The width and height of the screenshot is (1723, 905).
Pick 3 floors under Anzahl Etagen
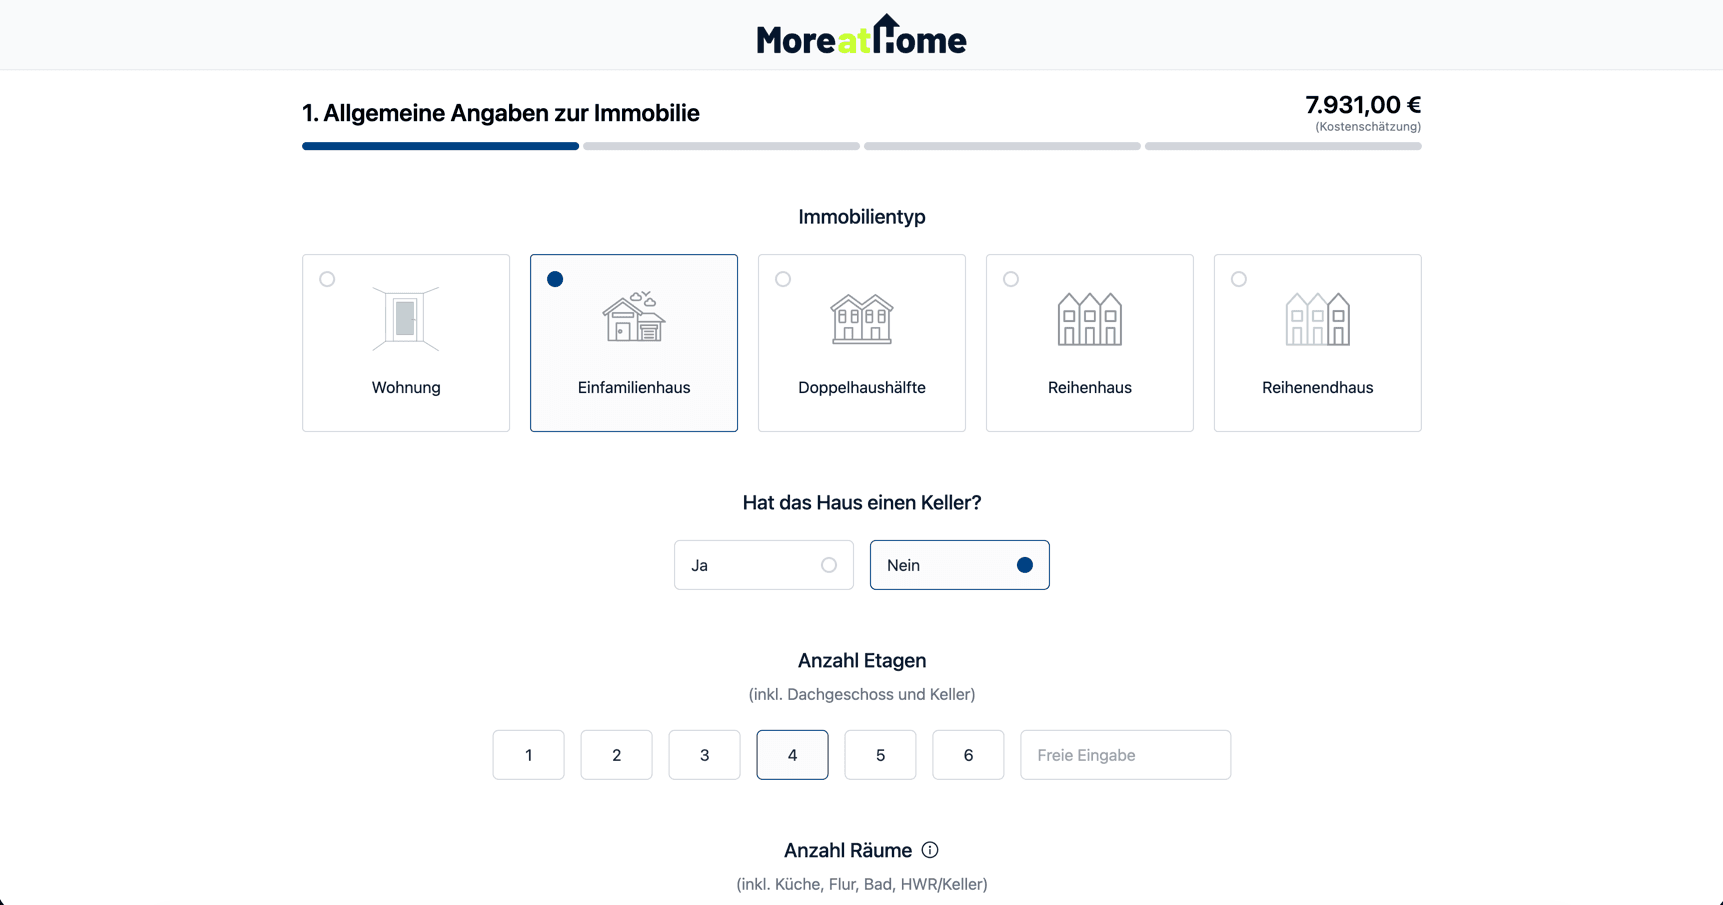[x=704, y=755]
